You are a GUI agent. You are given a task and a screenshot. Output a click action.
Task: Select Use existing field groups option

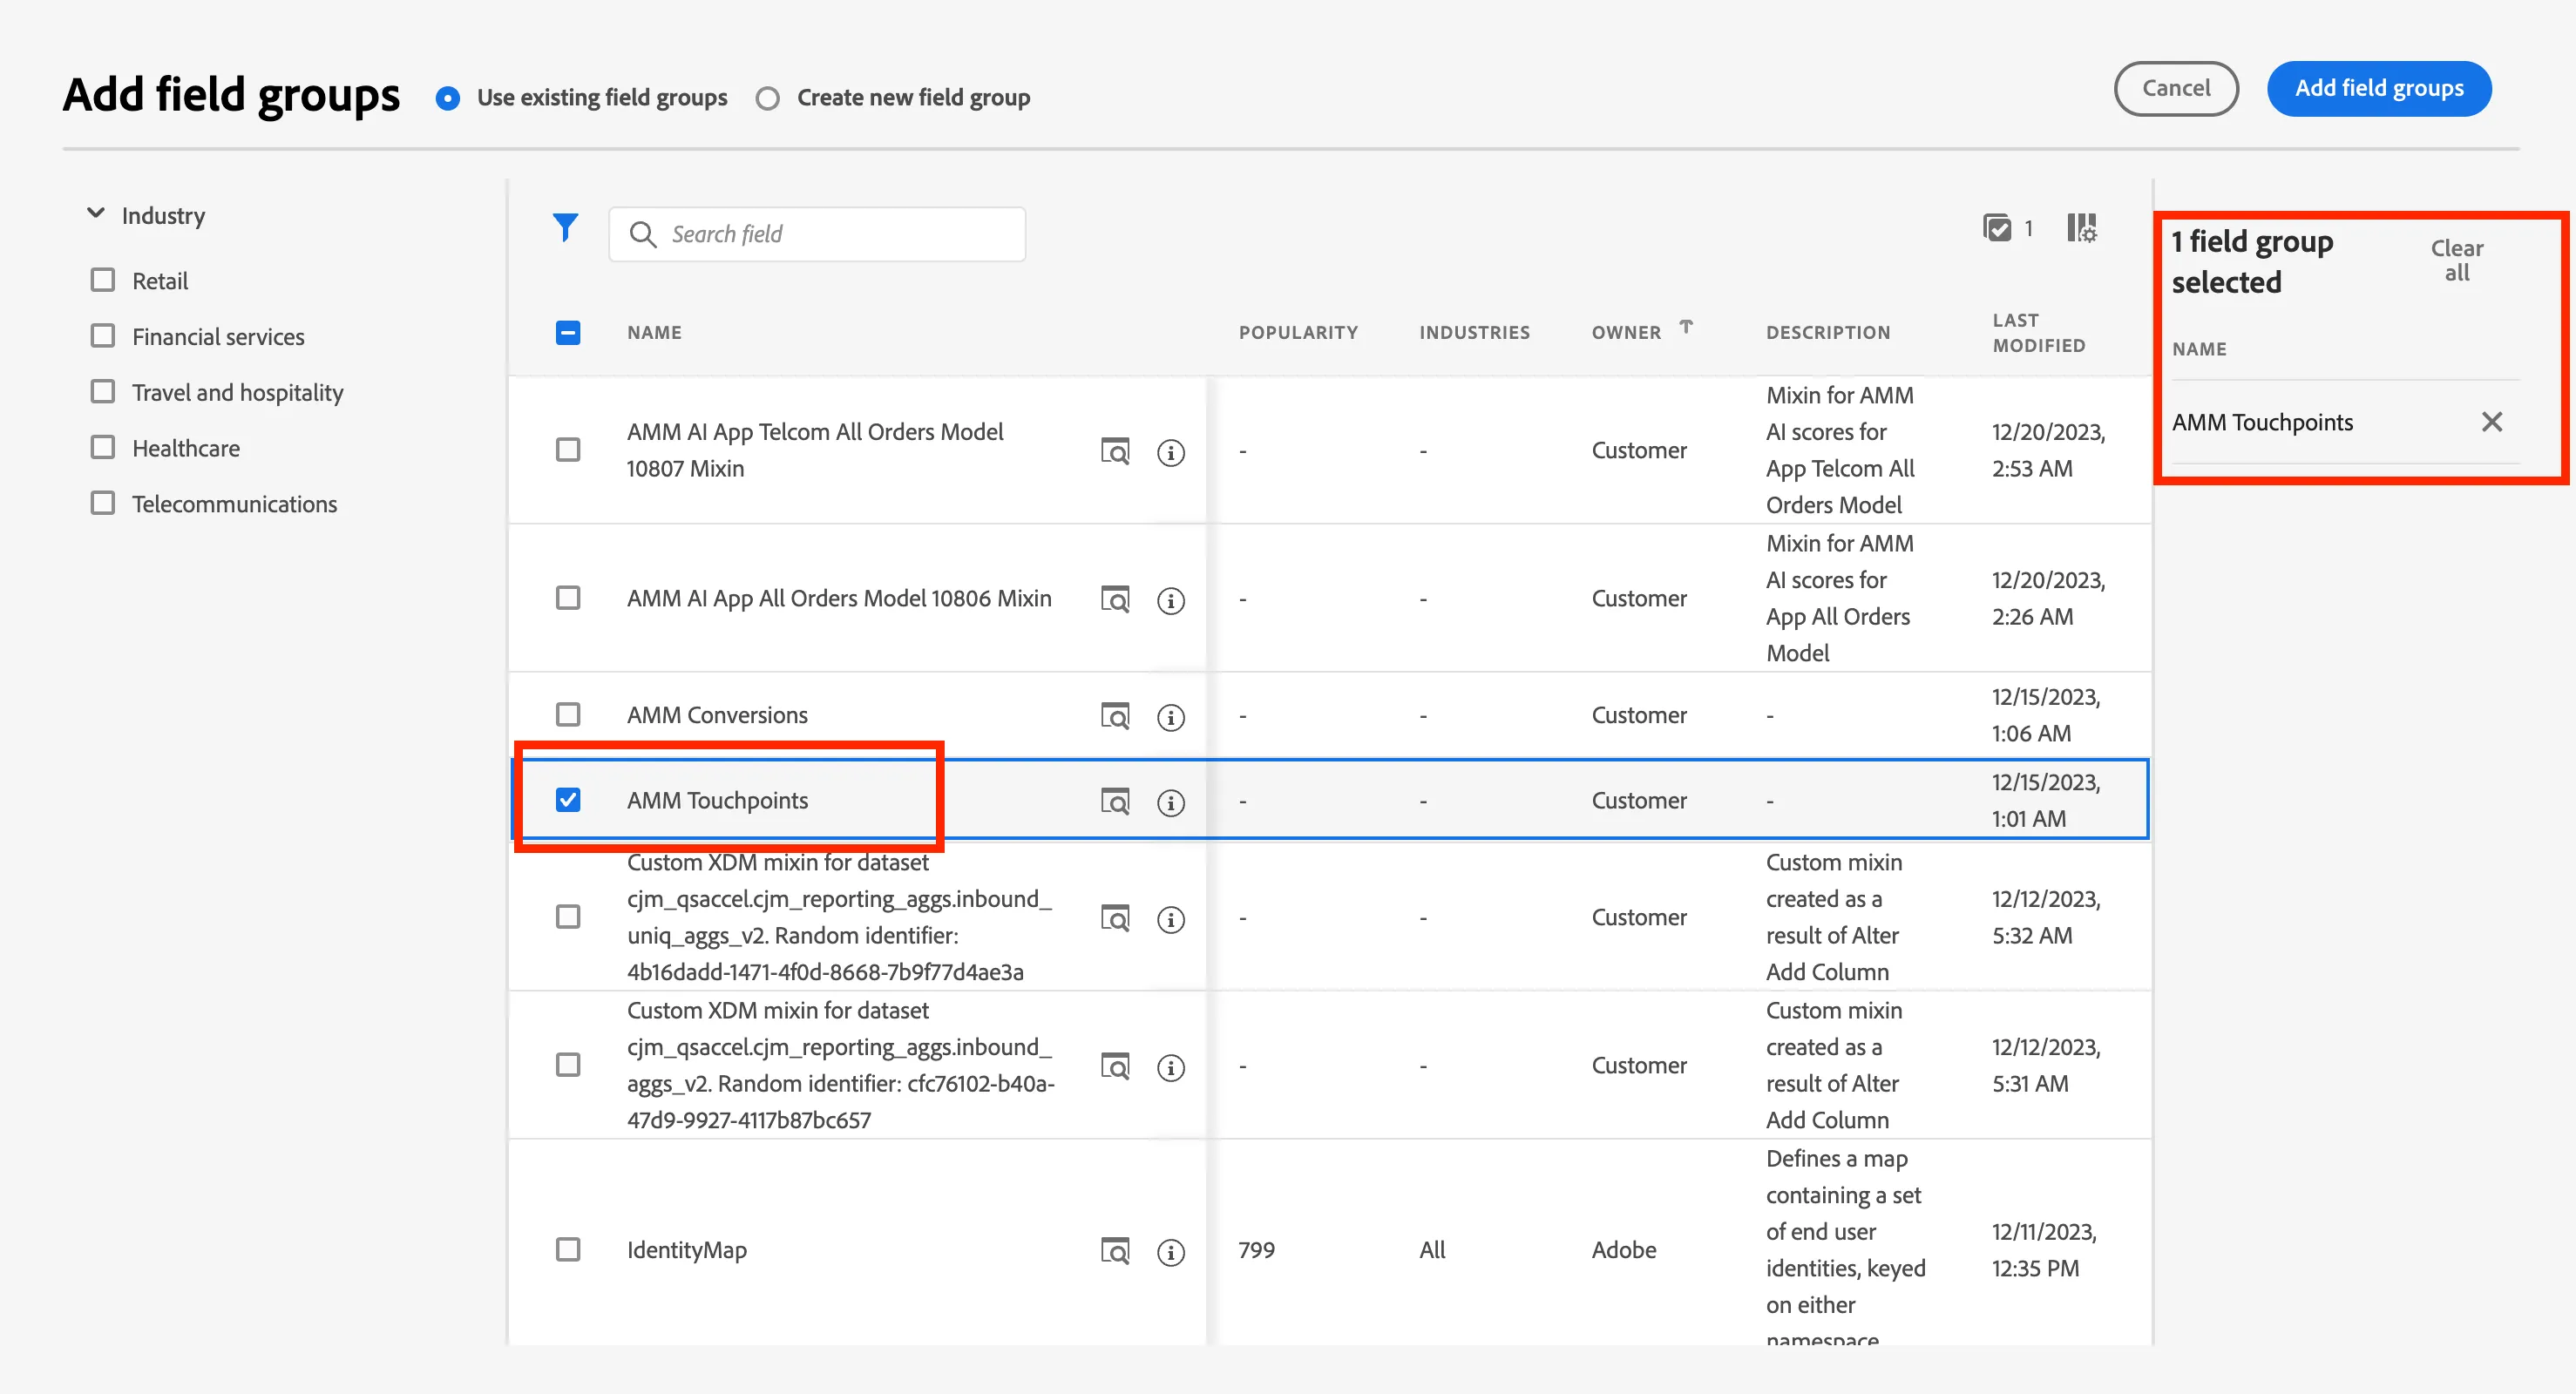coord(448,98)
